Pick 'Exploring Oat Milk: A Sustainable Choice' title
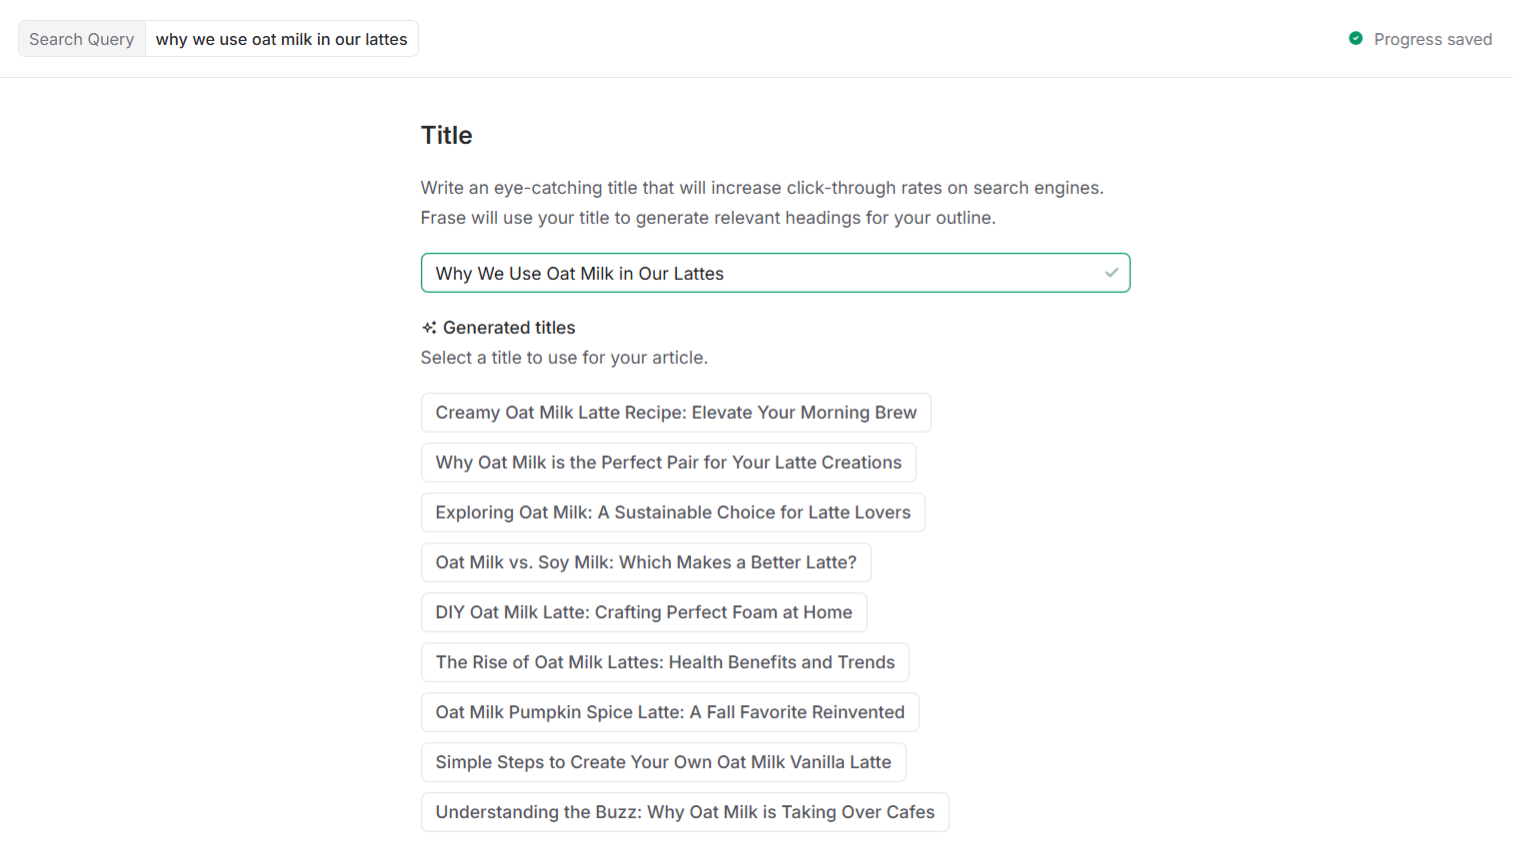This screenshot has height=841, width=1513. pos(673,512)
